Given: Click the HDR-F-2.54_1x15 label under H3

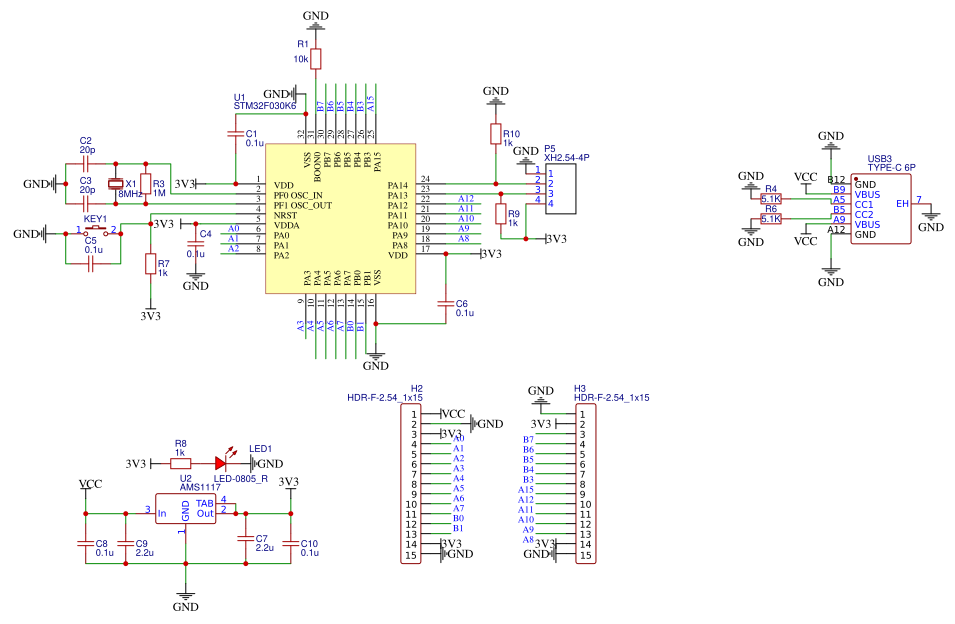Looking at the screenshot, I should 611,398.
